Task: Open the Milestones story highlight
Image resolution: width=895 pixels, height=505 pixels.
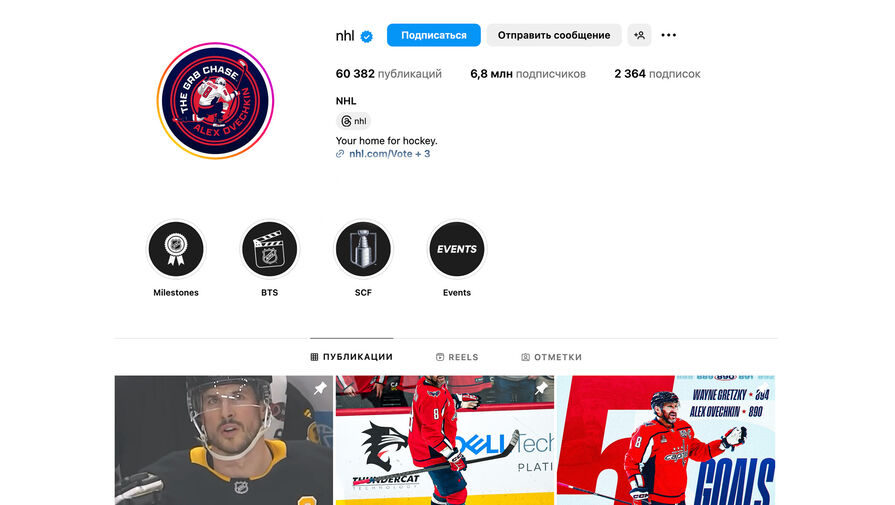Action: click(x=176, y=249)
